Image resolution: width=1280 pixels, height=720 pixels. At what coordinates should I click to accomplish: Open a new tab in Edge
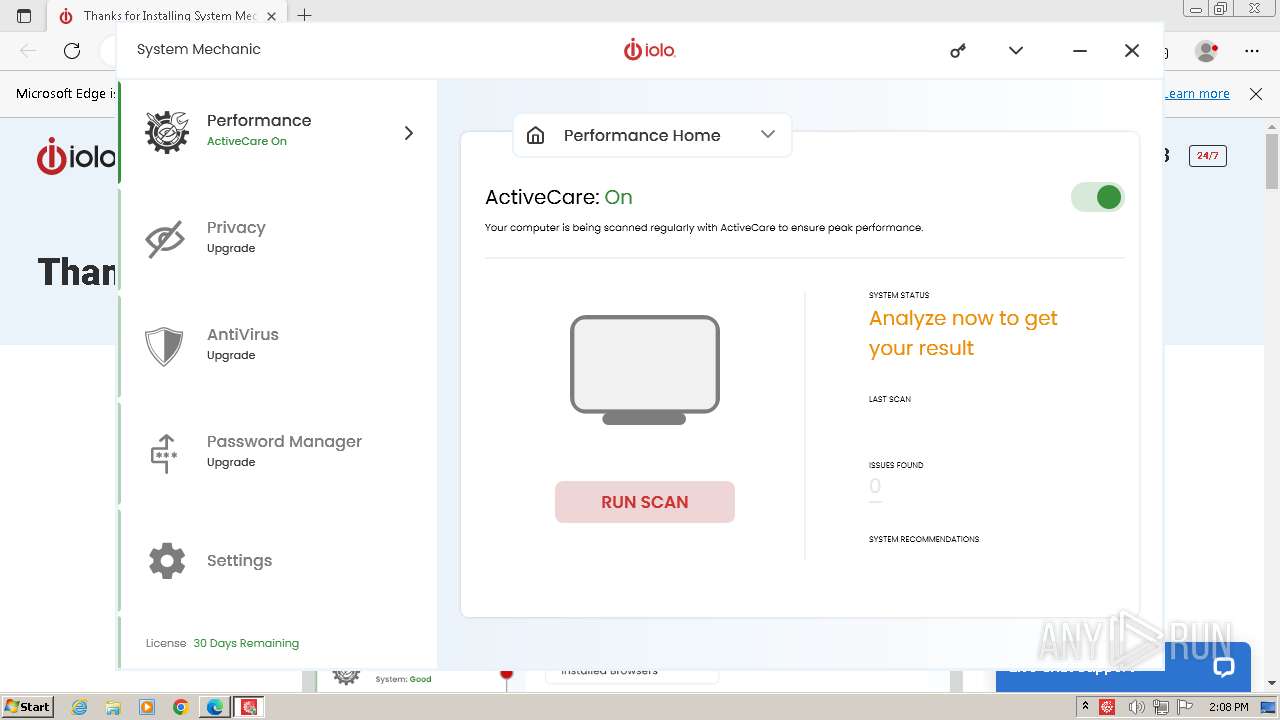[305, 15]
